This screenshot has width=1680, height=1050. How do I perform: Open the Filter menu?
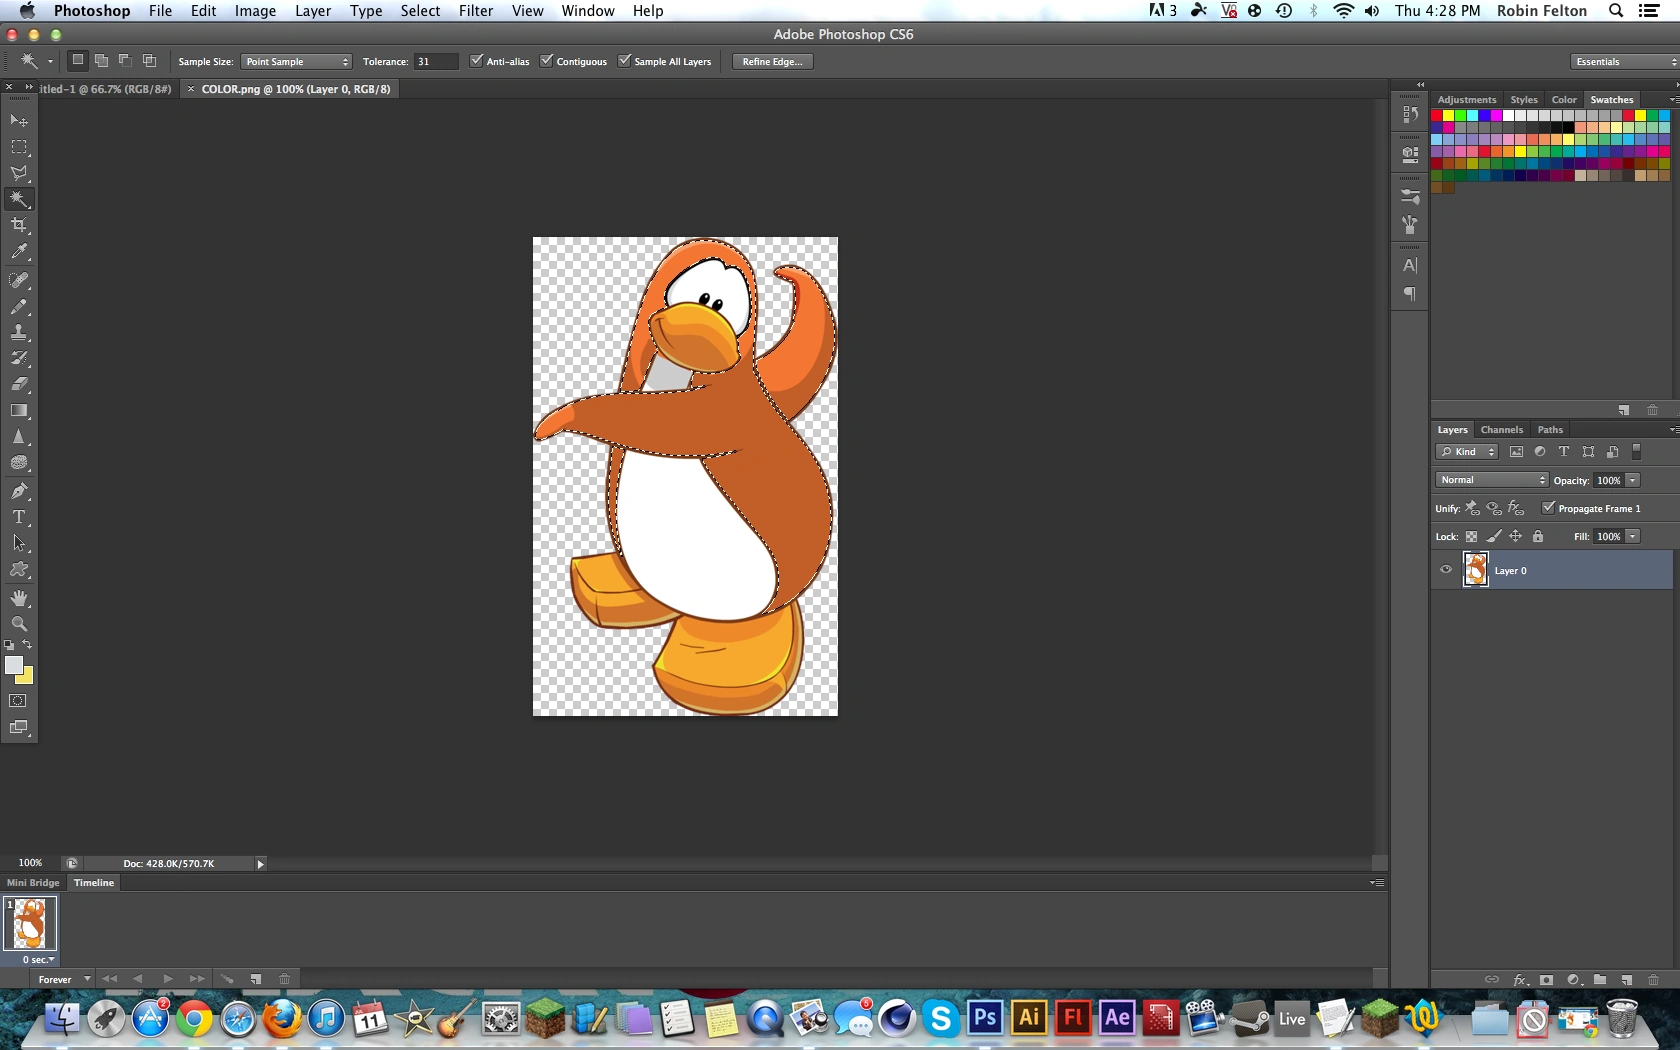[475, 11]
